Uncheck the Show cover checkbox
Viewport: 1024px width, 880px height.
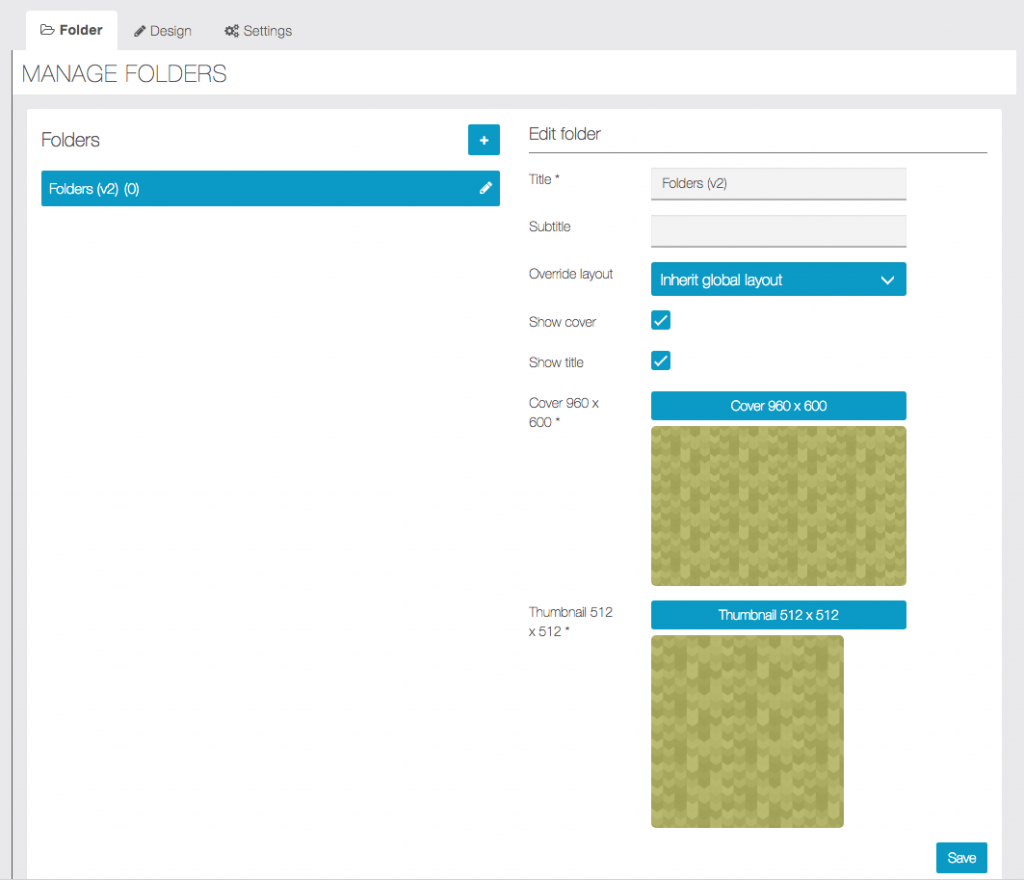[x=660, y=320]
